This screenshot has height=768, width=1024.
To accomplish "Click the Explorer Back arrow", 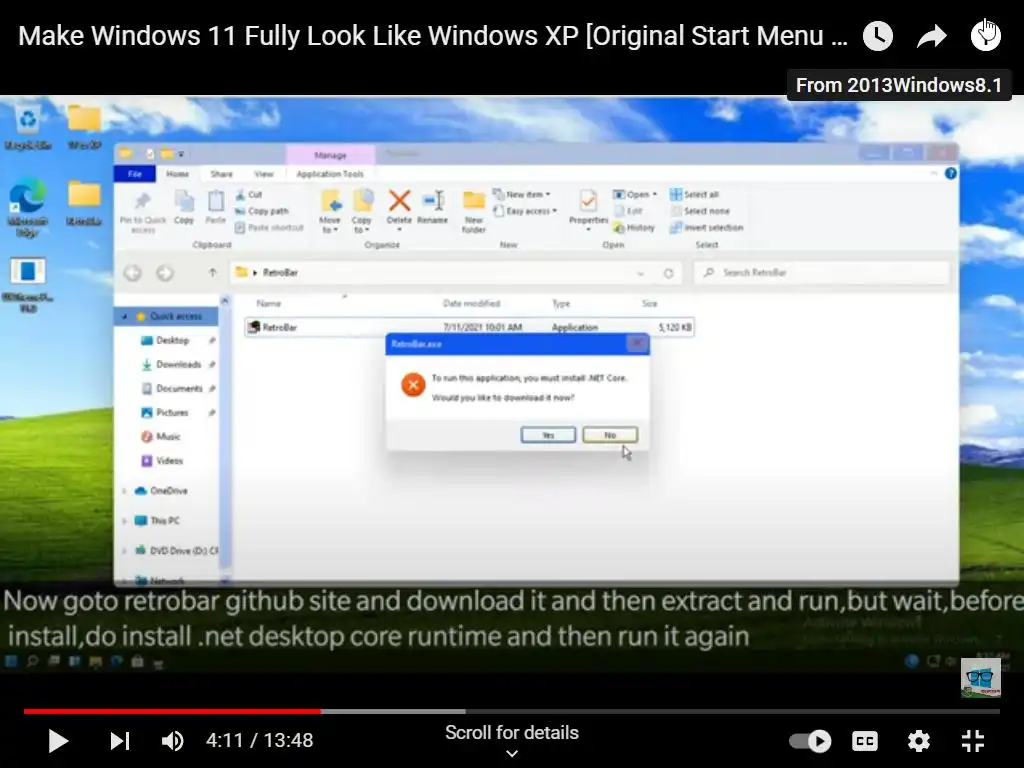I will (133, 273).
